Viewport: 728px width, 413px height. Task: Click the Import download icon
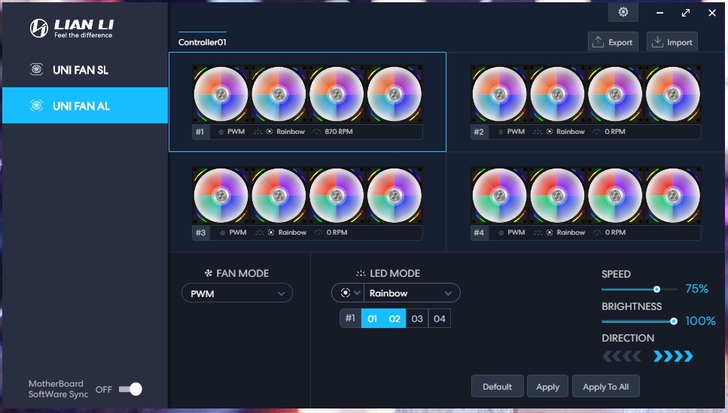pos(657,42)
